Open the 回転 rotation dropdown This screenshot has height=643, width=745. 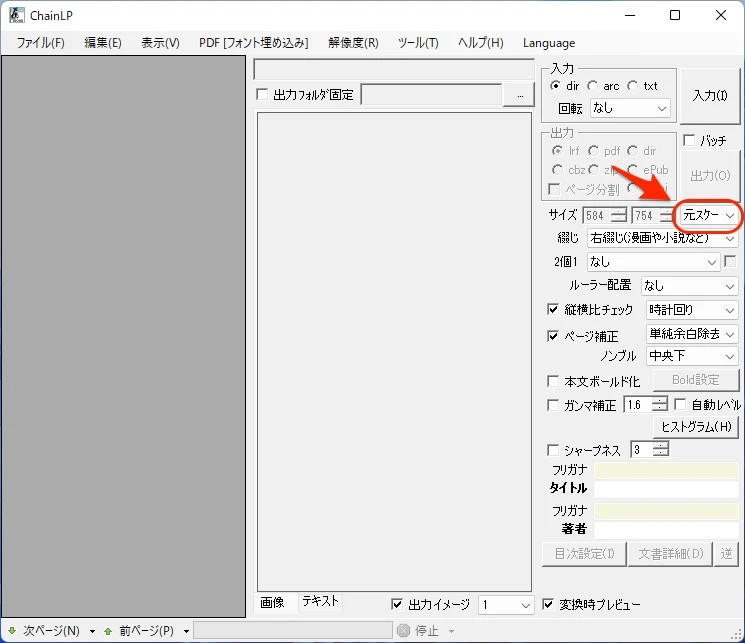click(630, 108)
